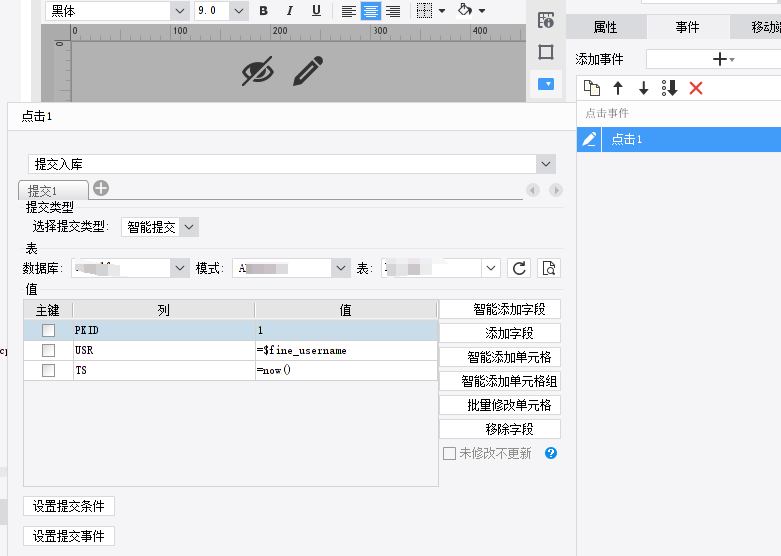Check the primary key box for PKID
Image resolution: width=781 pixels, height=556 pixels.
tap(48, 330)
